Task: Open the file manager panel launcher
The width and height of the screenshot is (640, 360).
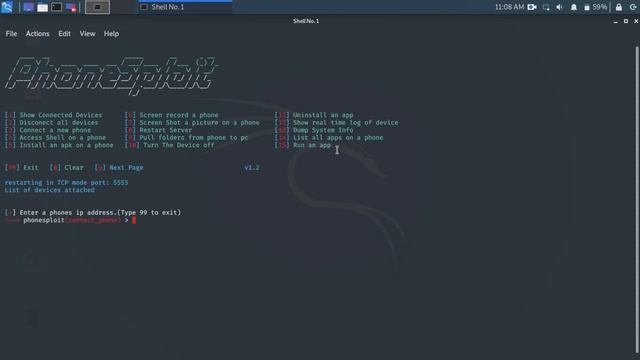Action: click(x=42, y=7)
